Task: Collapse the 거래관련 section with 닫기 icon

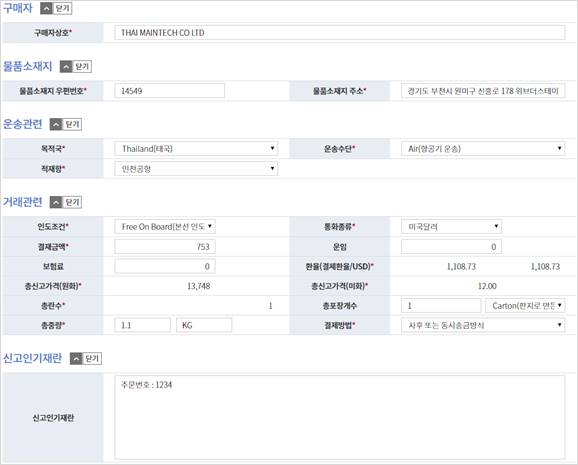Action: 66,202
